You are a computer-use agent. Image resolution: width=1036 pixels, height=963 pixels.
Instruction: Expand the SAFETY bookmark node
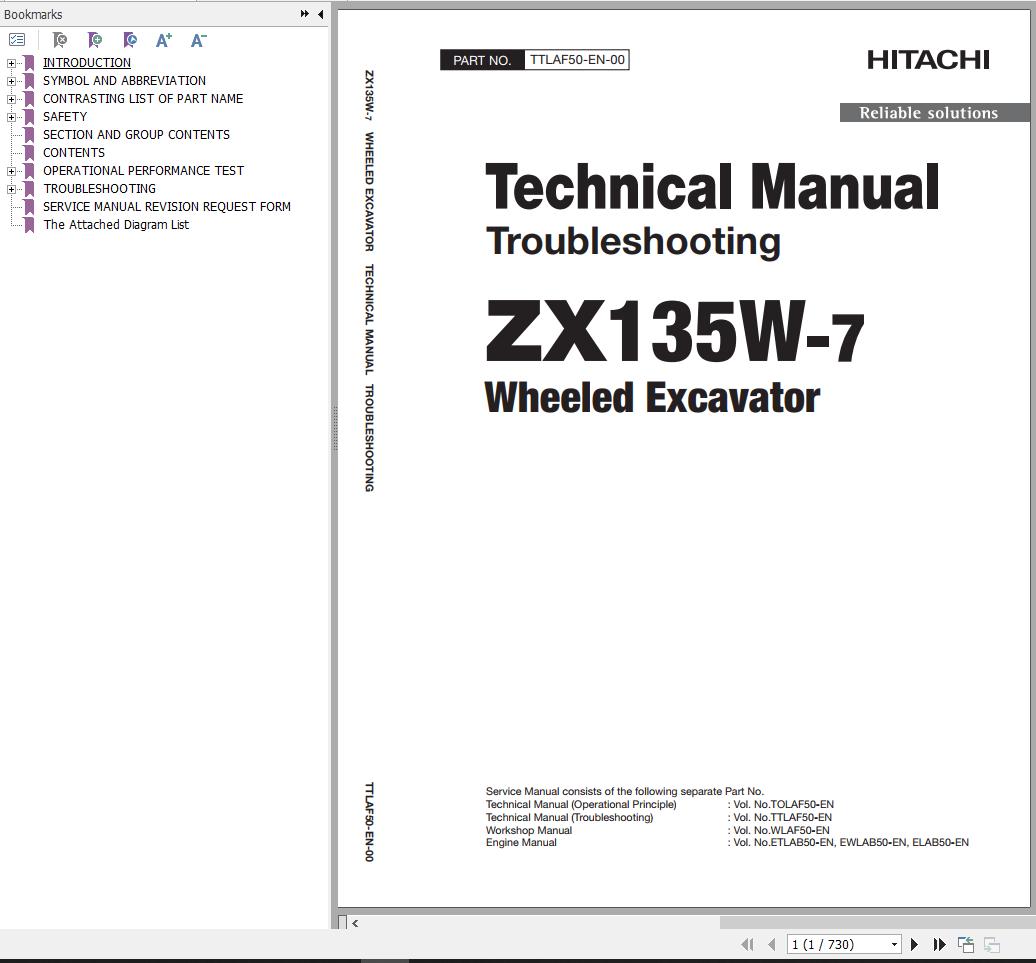pos(11,118)
